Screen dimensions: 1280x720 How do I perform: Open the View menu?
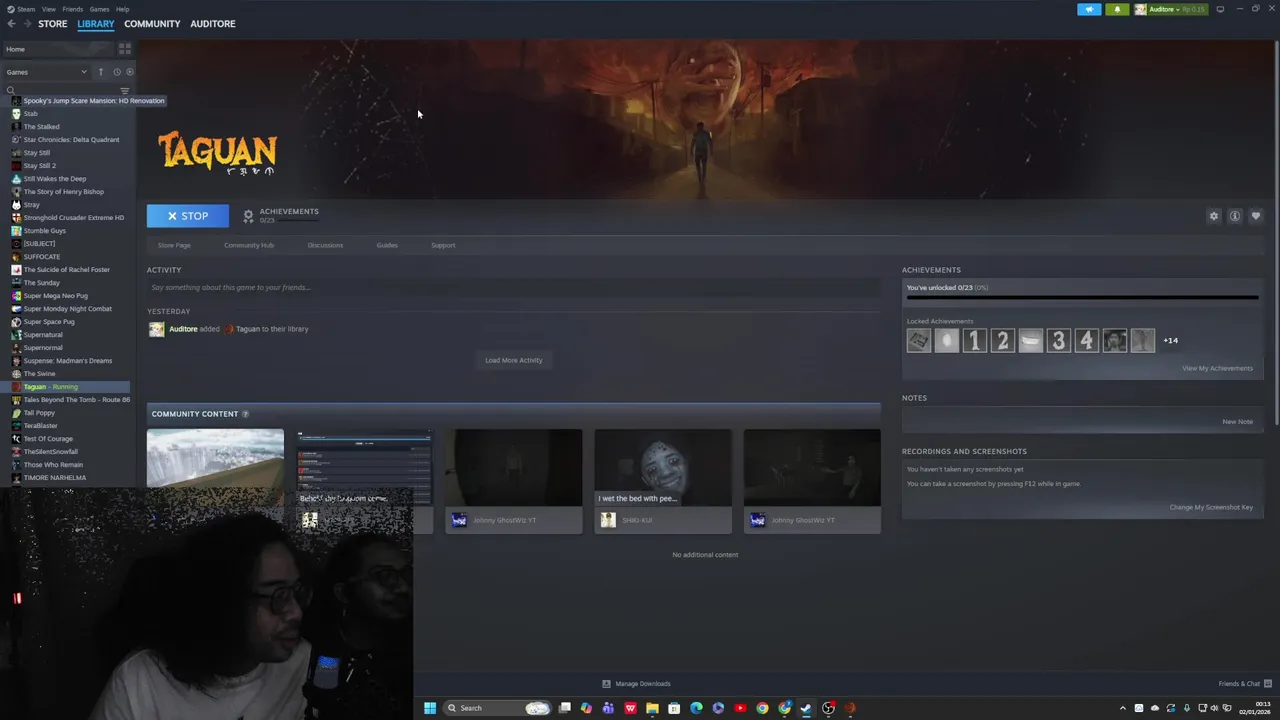(48, 9)
